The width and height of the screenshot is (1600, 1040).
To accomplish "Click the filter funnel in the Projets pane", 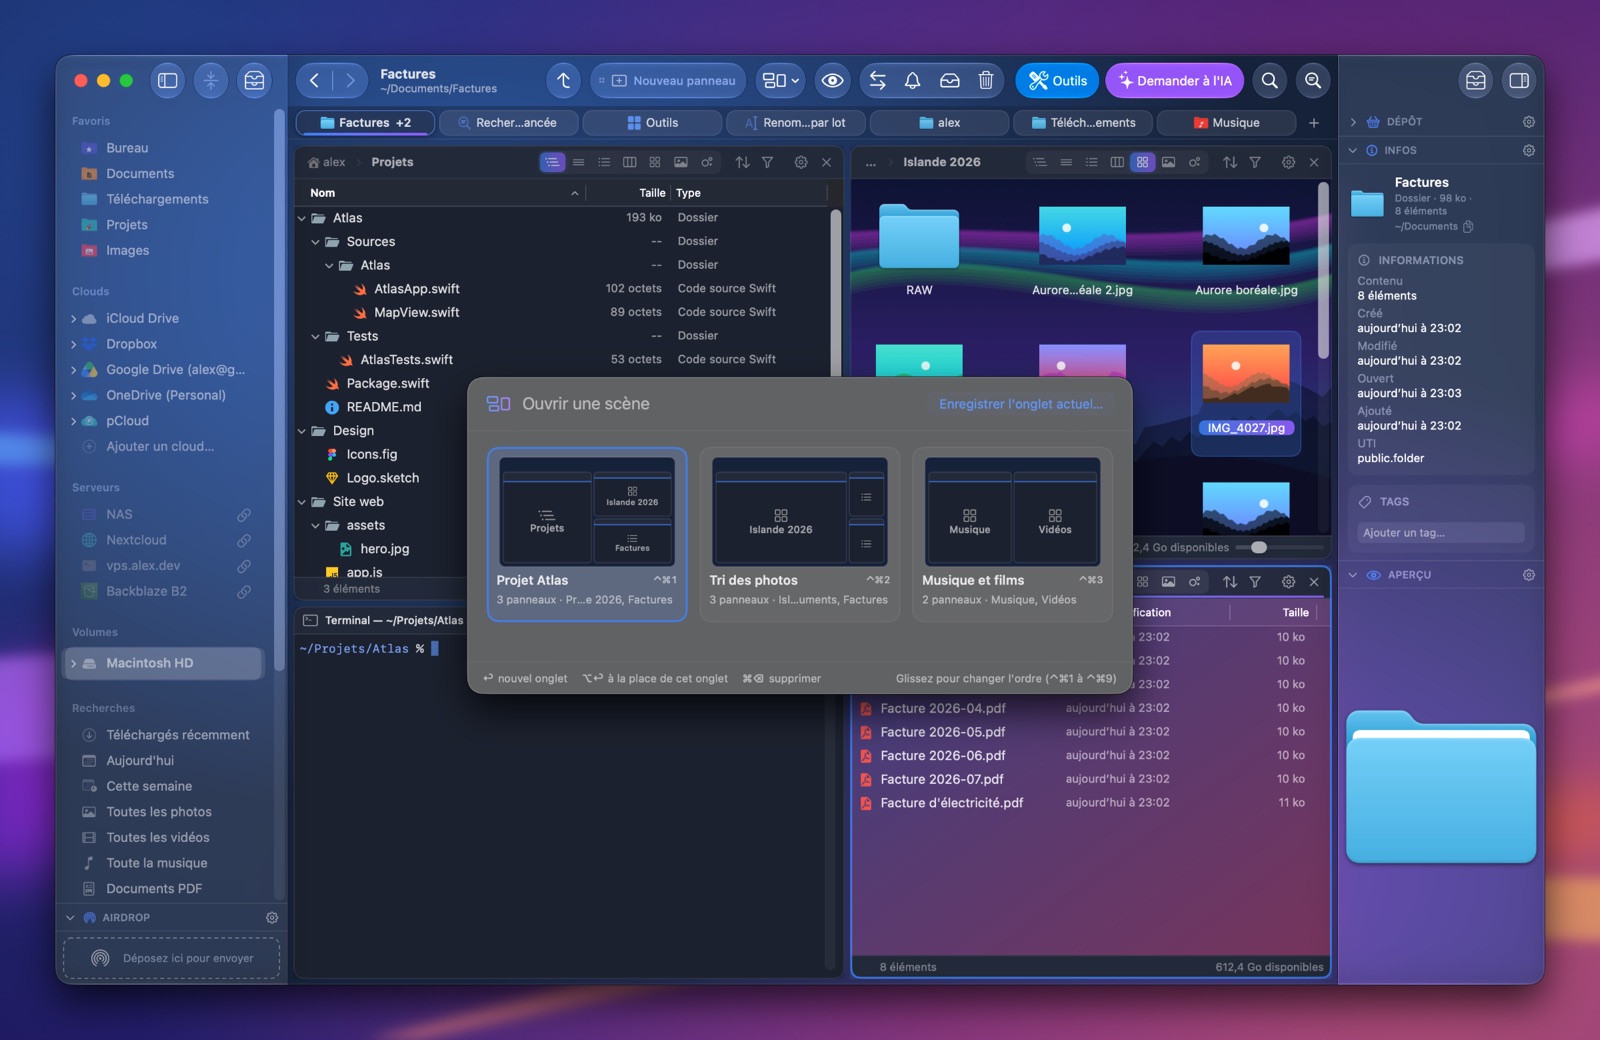I will (x=767, y=162).
